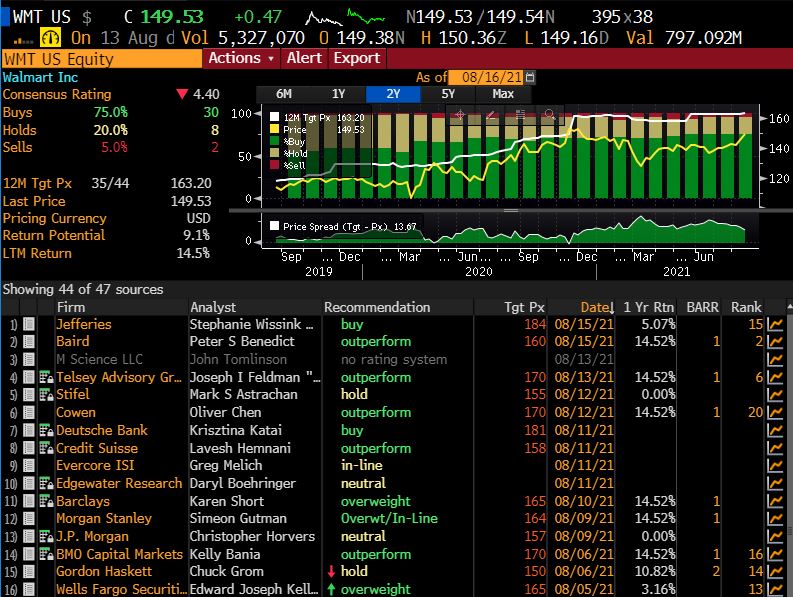Click the crosshair tool icon on the chart toolbar
Viewport: 793px width, 597px height.
point(460,115)
